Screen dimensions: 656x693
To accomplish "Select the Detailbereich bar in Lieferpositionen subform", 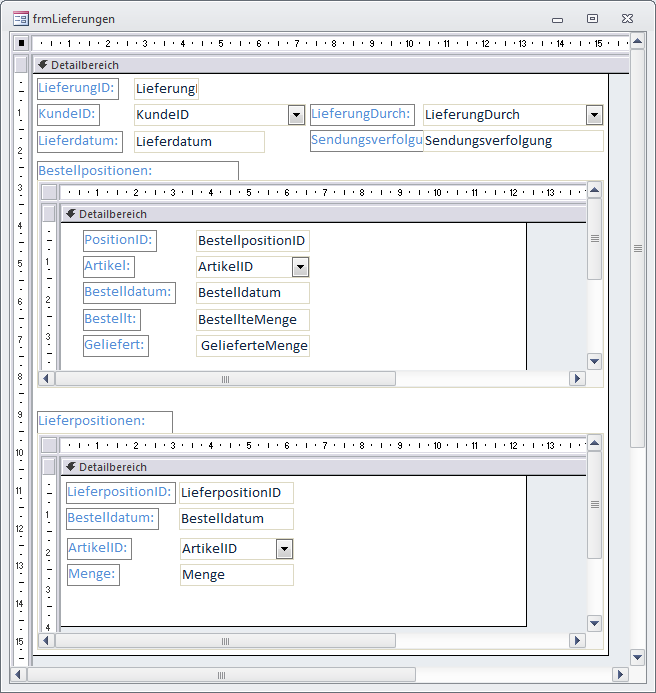I will tap(320, 467).
